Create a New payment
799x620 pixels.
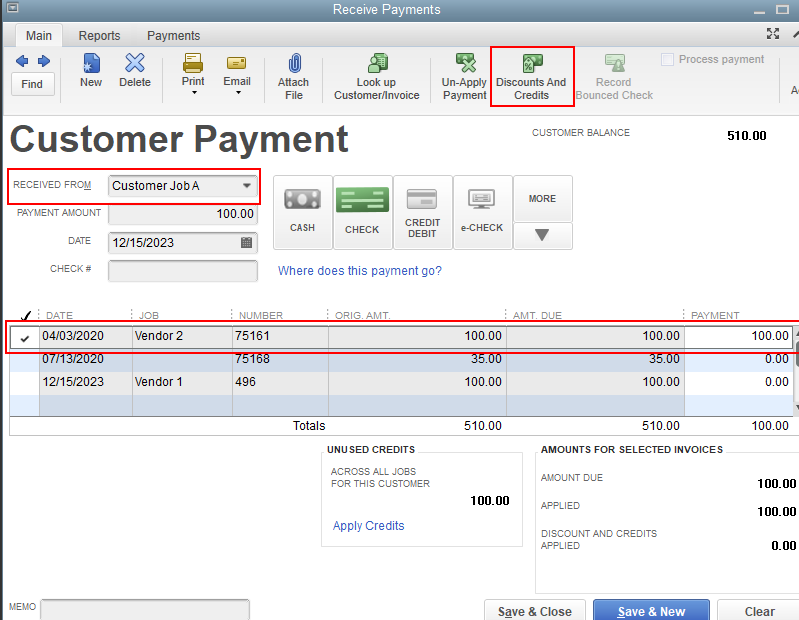pyautogui.click(x=91, y=70)
